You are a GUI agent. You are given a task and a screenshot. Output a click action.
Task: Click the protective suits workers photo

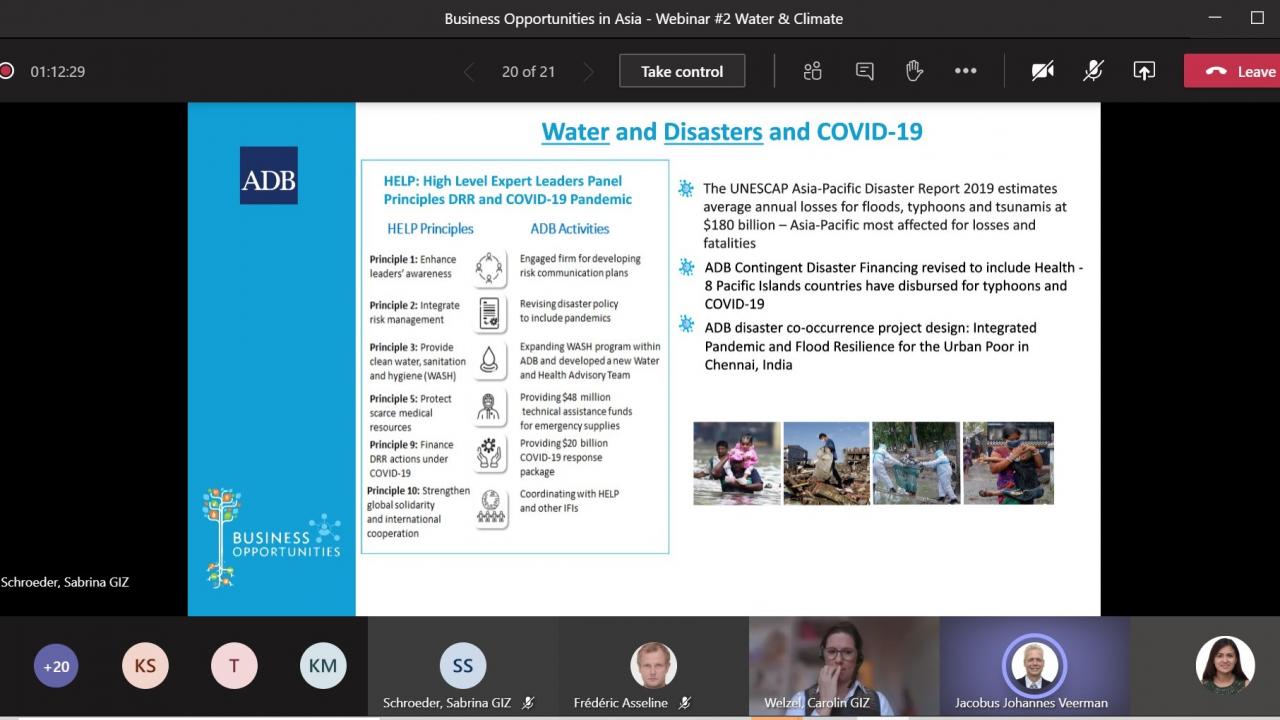tap(916, 463)
